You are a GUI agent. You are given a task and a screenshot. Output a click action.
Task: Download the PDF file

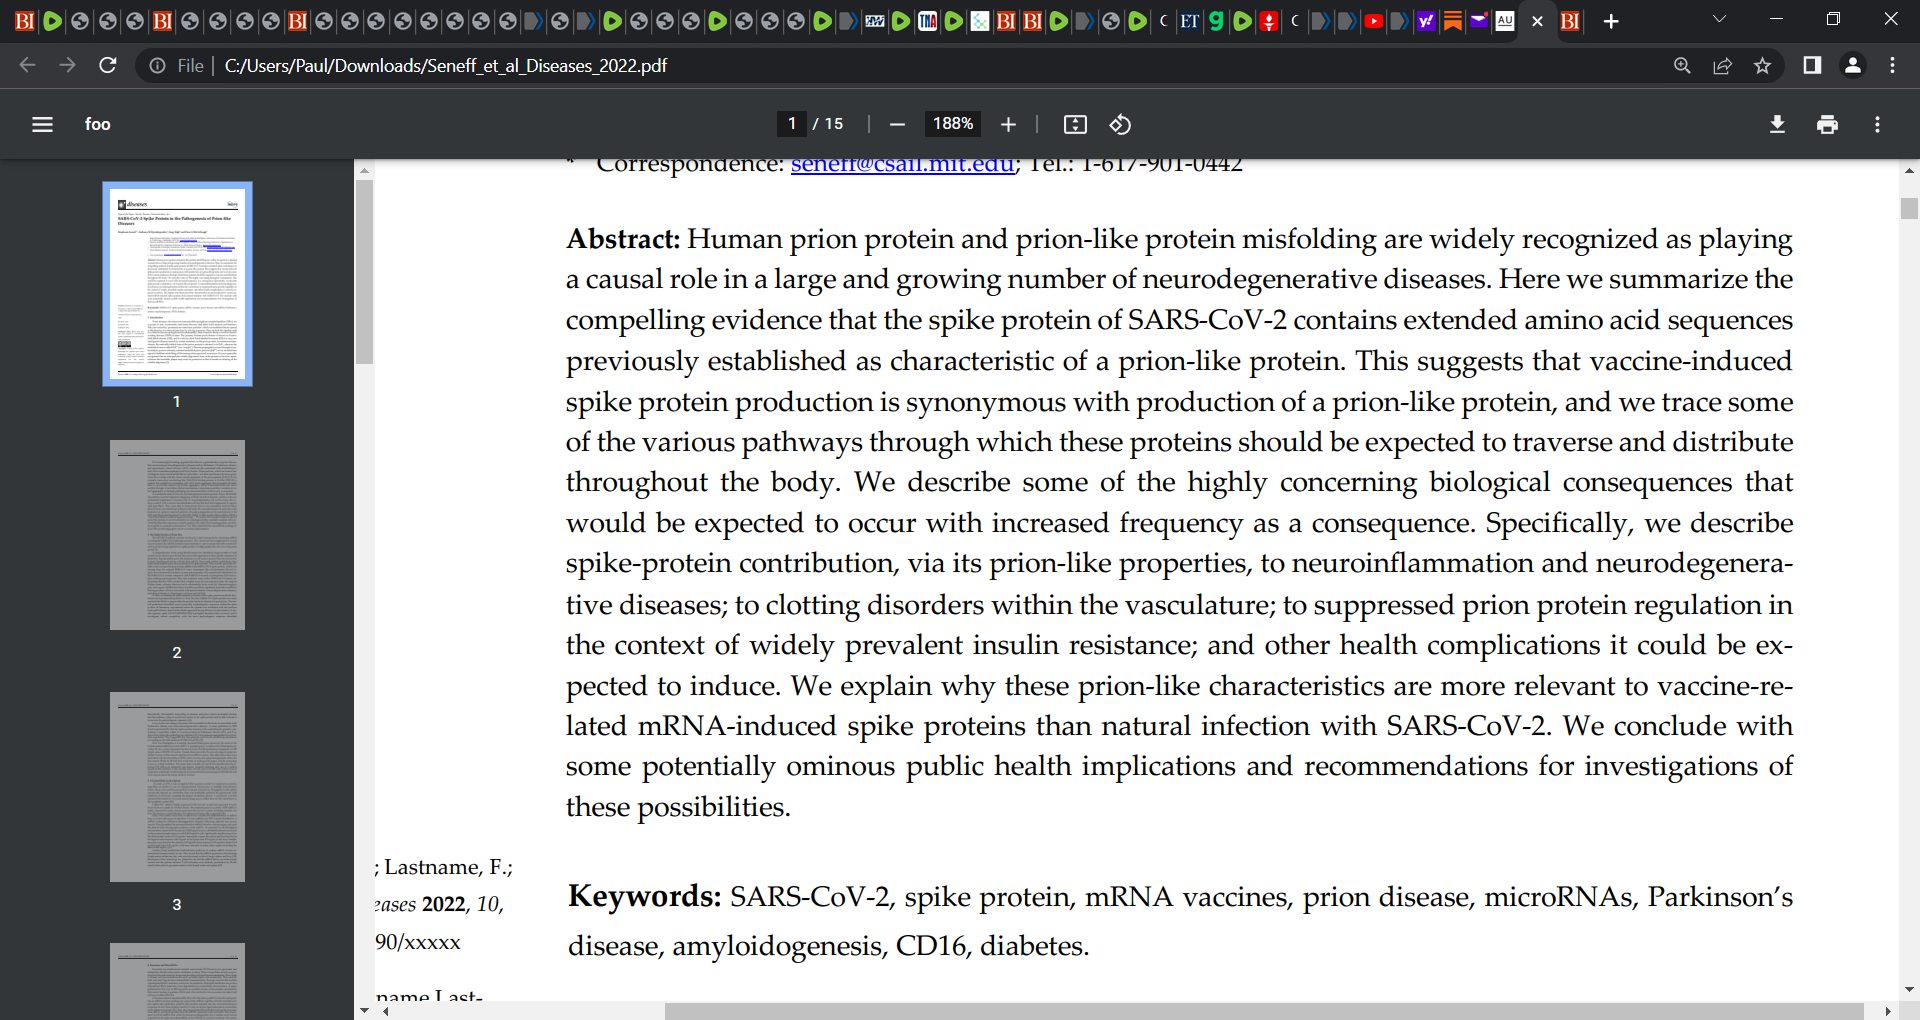(1777, 124)
